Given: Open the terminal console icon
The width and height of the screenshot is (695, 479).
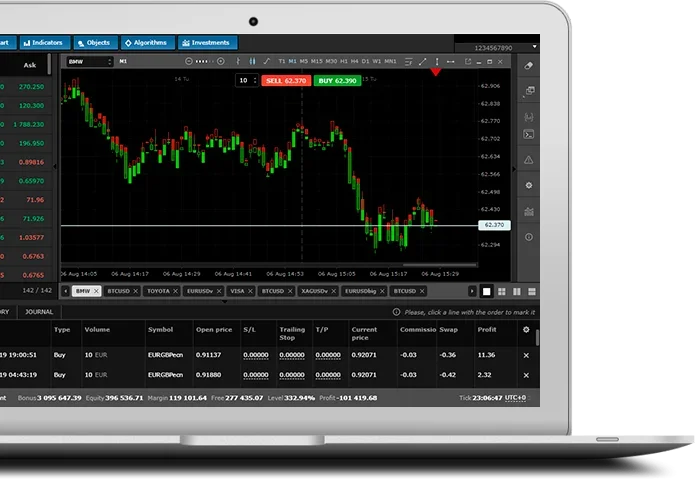Looking at the screenshot, I should (529, 134).
